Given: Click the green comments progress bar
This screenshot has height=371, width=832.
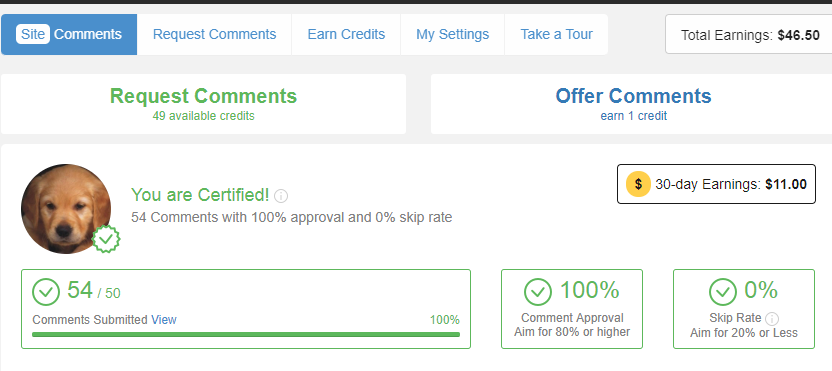Looking at the screenshot, I should coord(246,334).
